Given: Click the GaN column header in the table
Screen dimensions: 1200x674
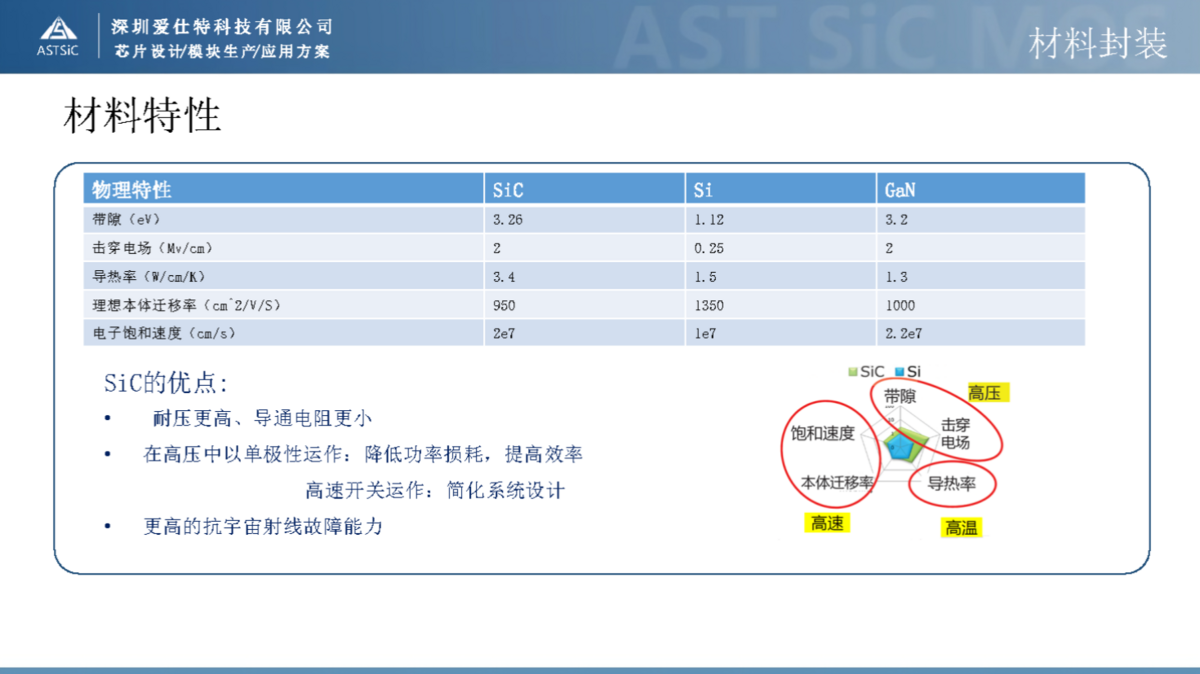Looking at the screenshot, I should pos(900,189).
